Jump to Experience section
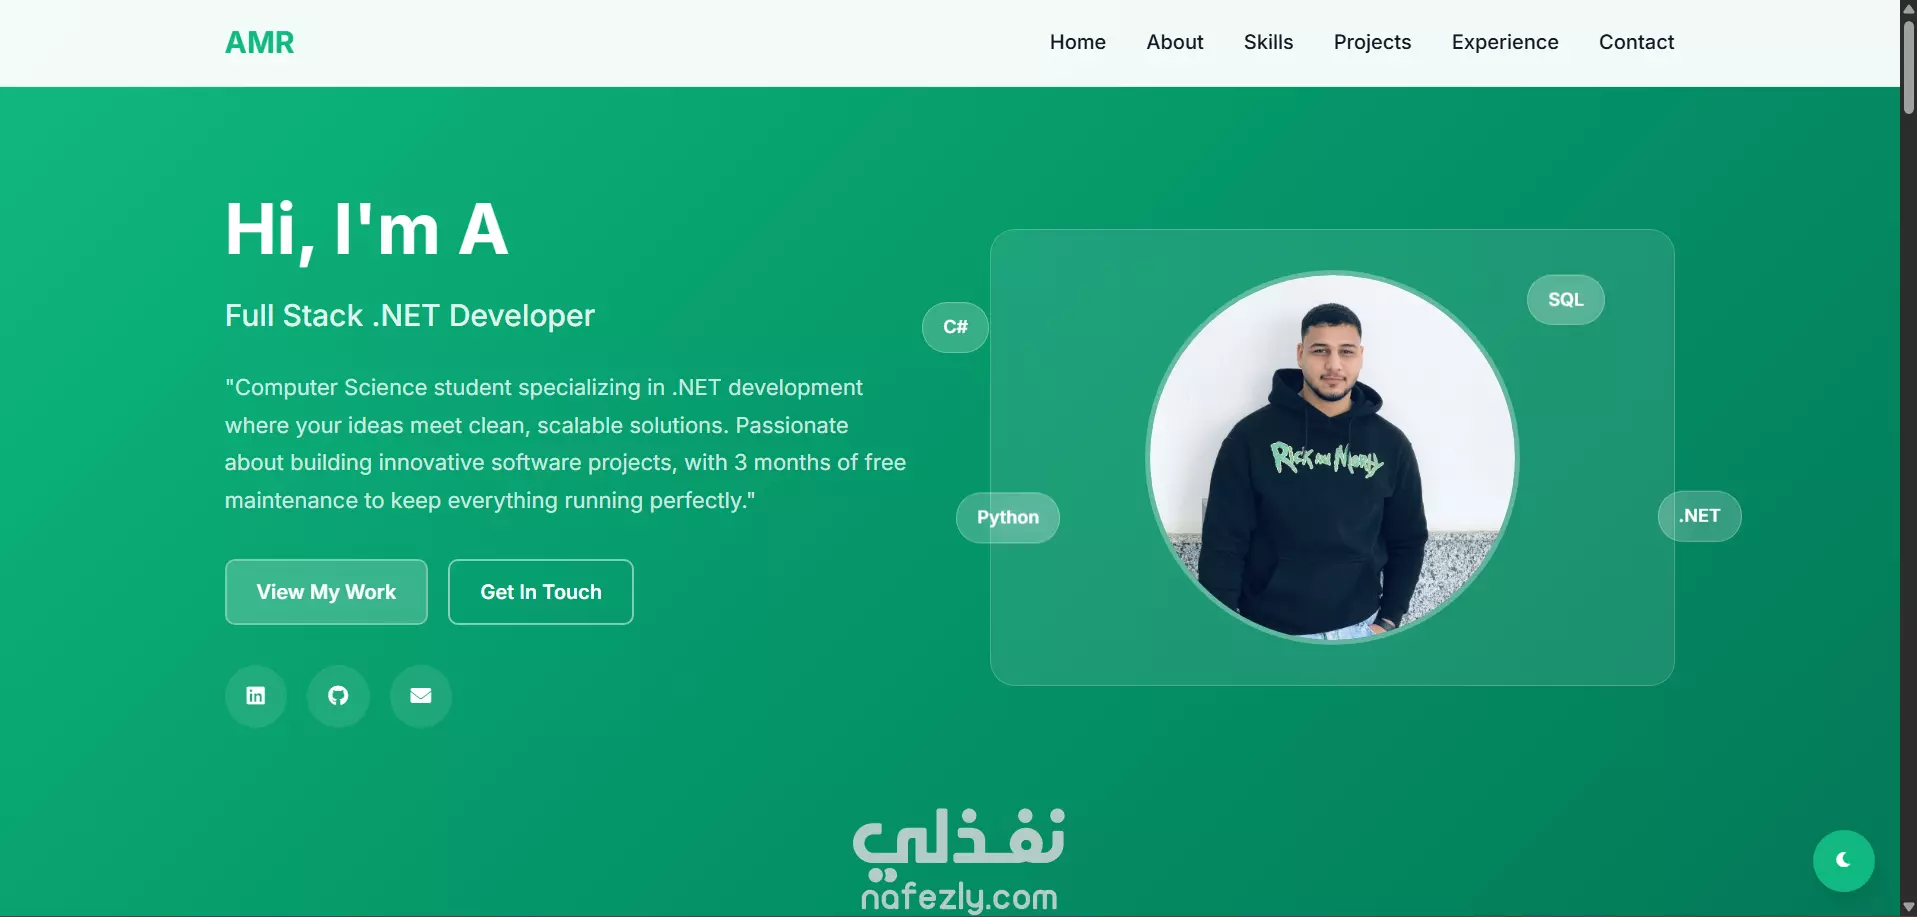 pyautogui.click(x=1505, y=42)
